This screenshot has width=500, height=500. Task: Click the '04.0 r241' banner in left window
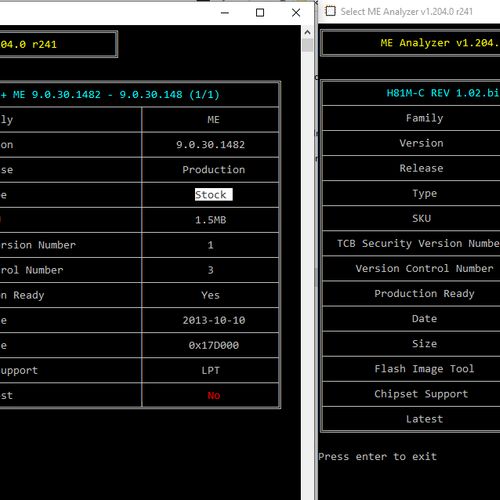pyautogui.click(x=28, y=45)
